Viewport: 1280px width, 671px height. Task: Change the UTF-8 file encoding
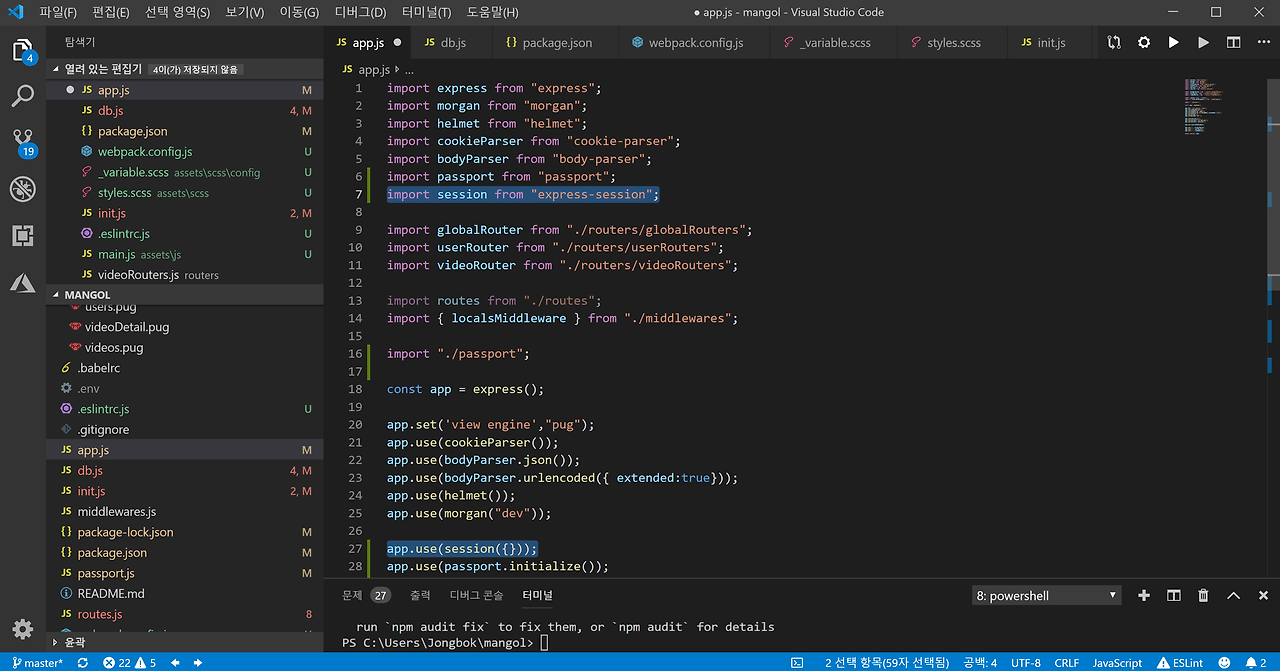[1025, 662]
